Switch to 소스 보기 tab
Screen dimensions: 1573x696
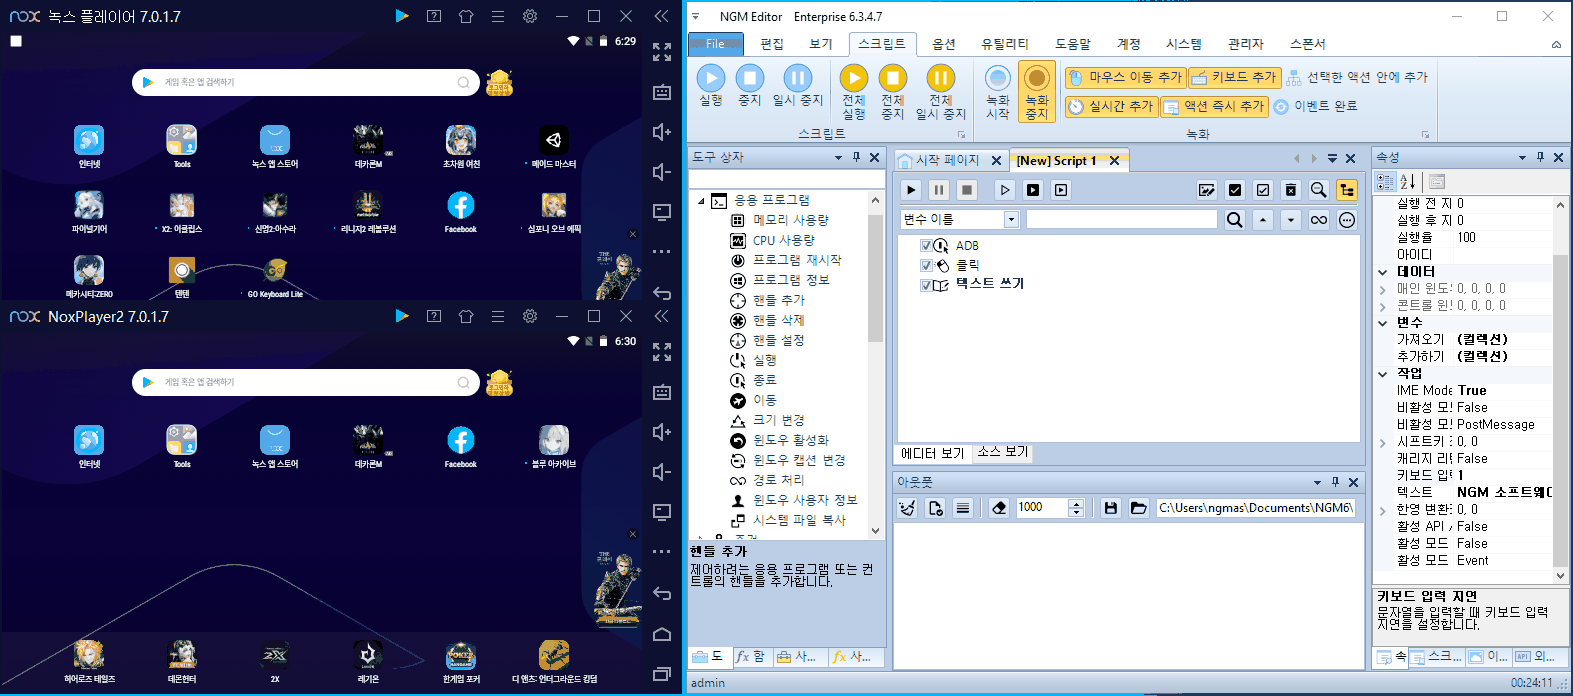1003,452
